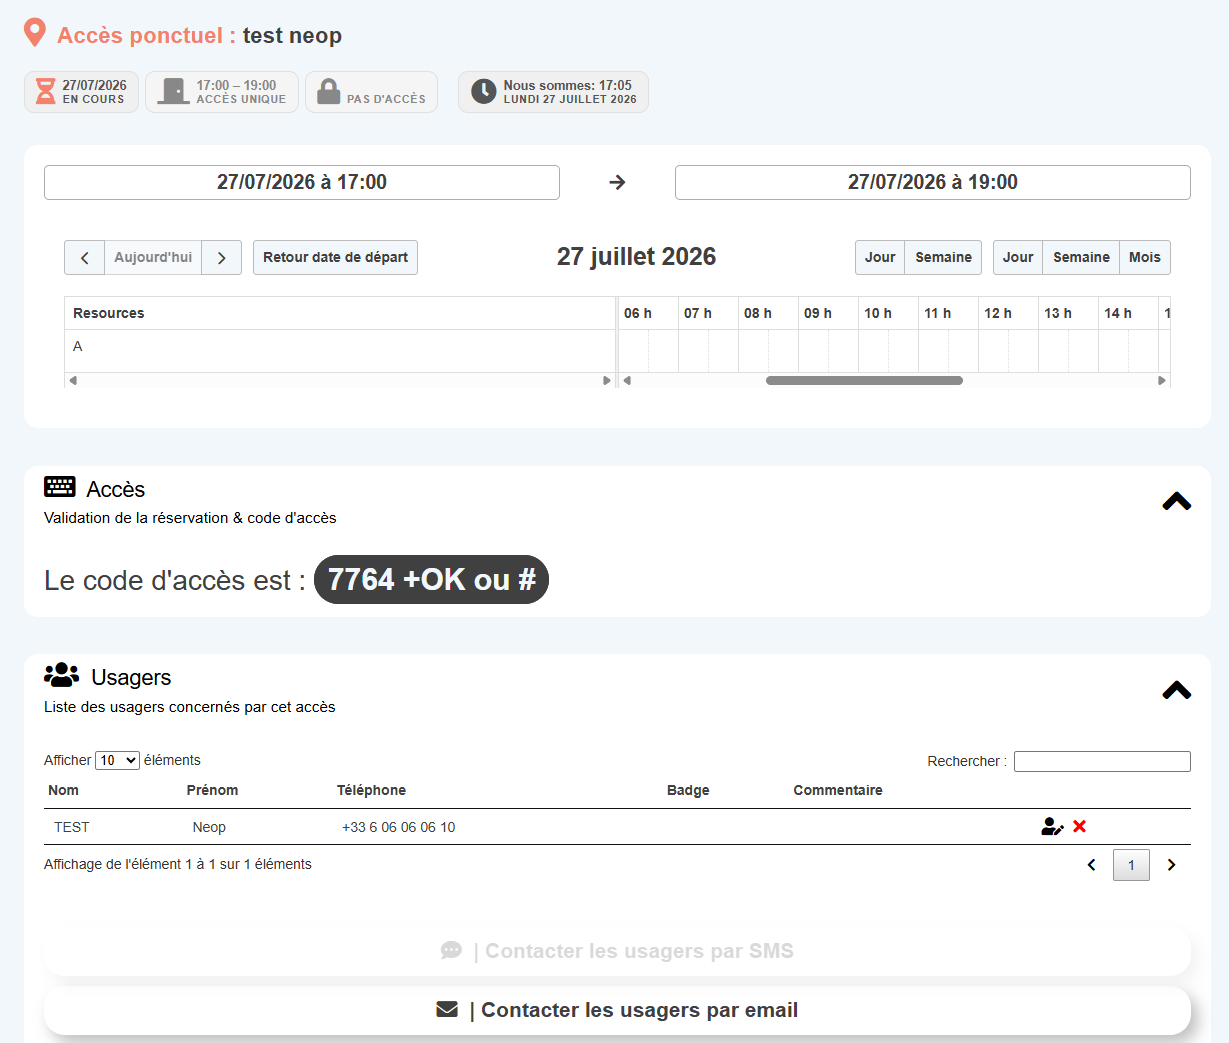This screenshot has width=1229, height=1043.
Task: Switch to first Jour view button
Action: 880,257
